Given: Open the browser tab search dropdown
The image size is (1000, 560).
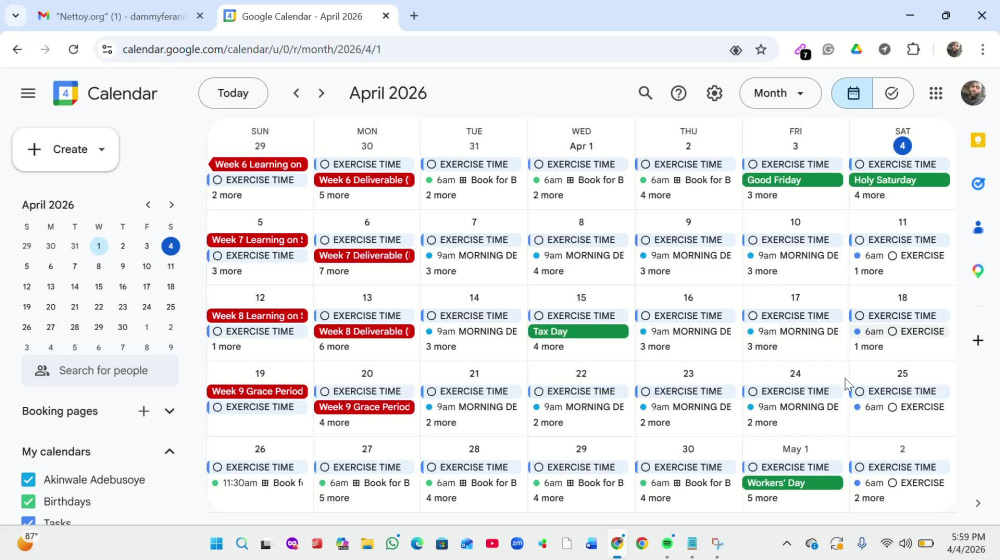Looking at the screenshot, I should (x=15, y=16).
